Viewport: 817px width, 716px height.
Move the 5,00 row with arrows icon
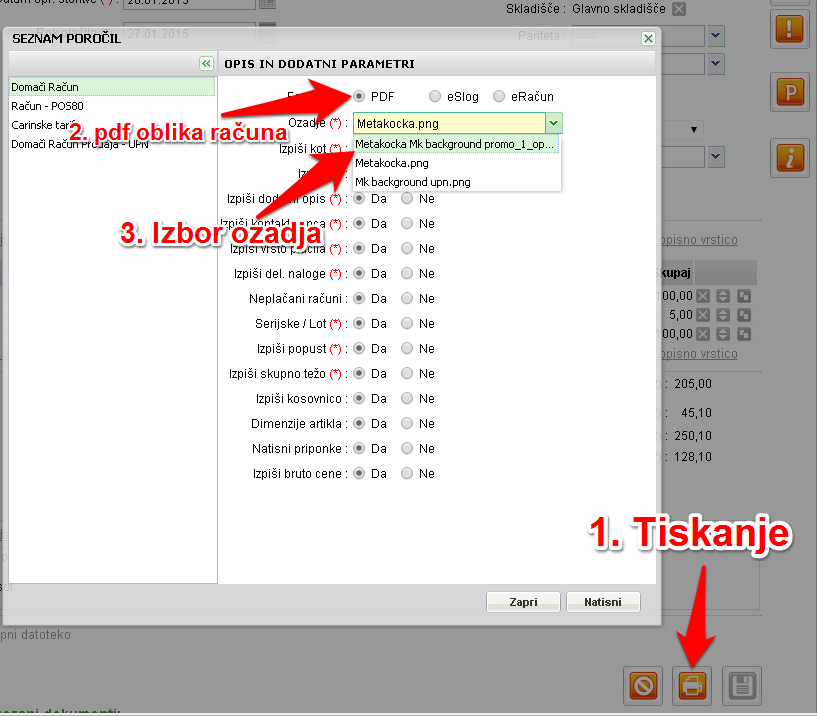coord(723,315)
